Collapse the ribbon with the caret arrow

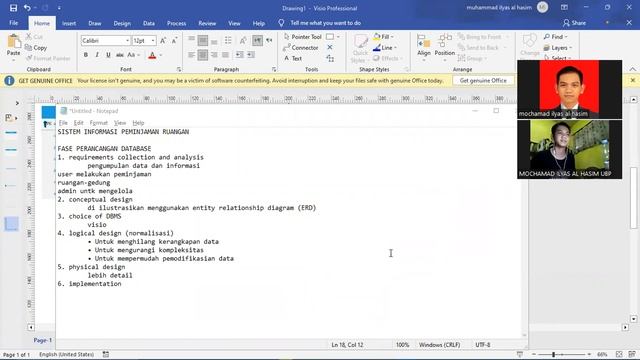tap(633, 69)
